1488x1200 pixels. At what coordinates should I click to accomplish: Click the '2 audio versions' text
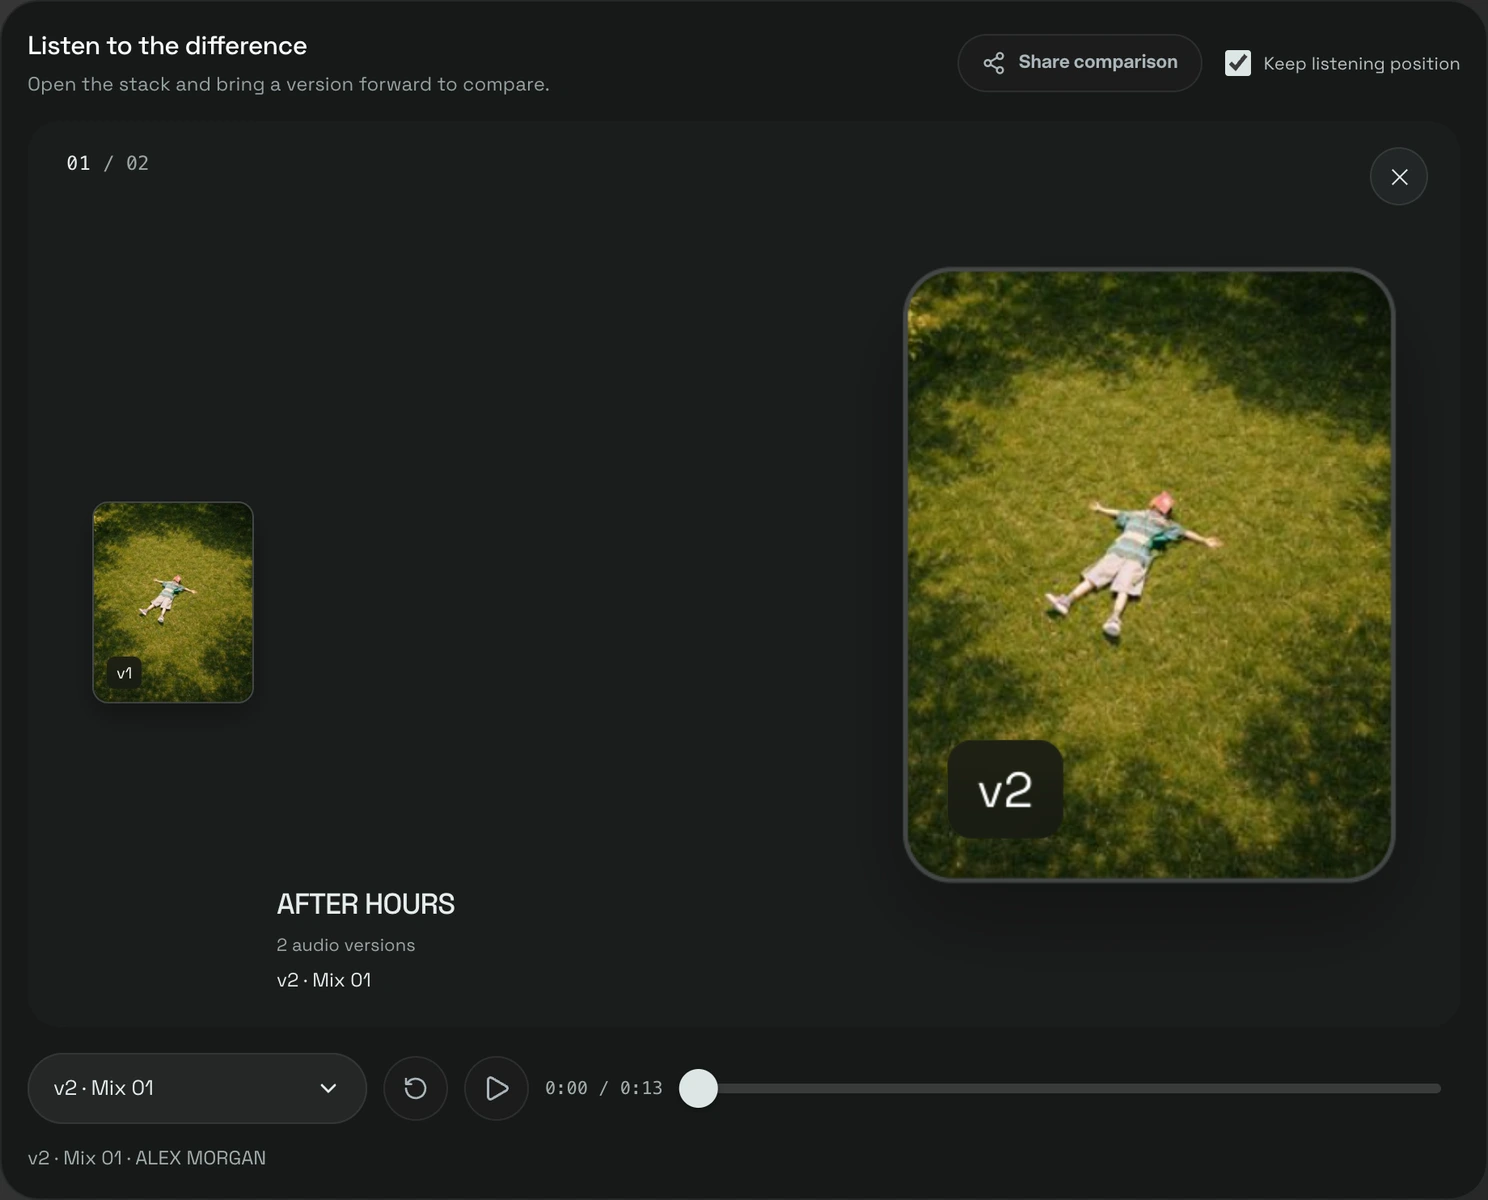coord(346,945)
